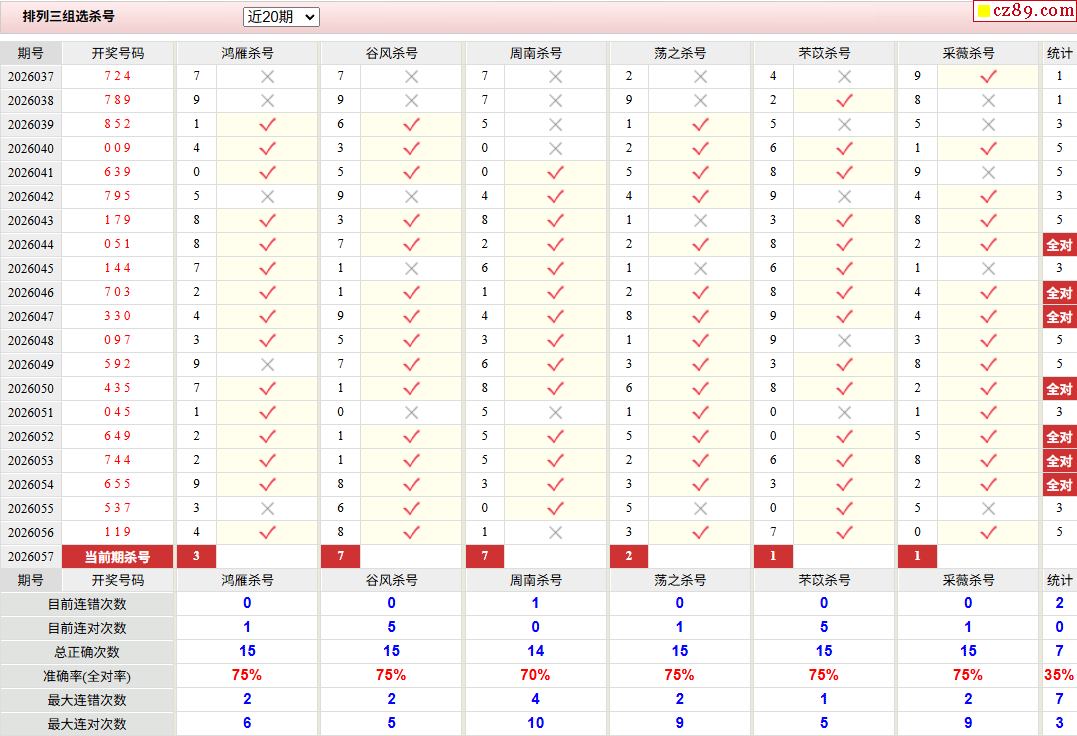1077x736 pixels.
Task: Click the 35% all-correct rate in 统计 column
Action: click(x=1059, y=676)
